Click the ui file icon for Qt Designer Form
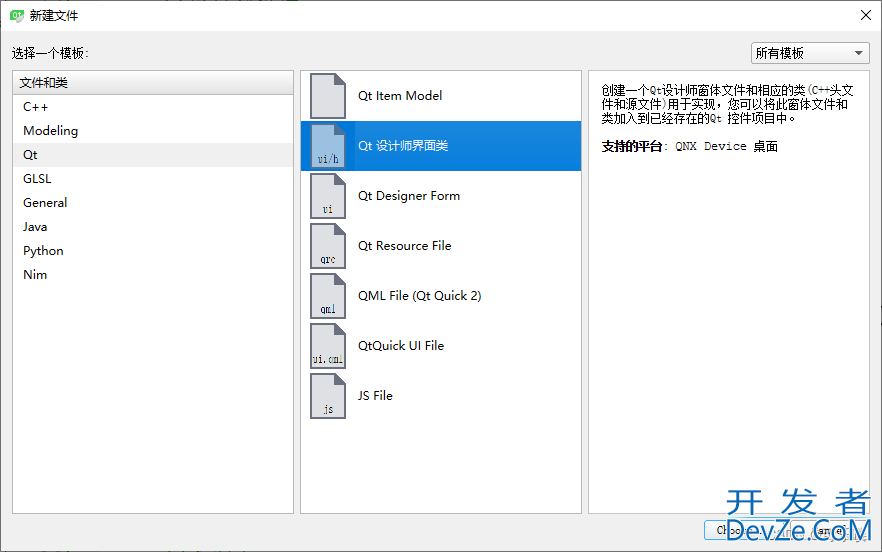 click(328, 196)
